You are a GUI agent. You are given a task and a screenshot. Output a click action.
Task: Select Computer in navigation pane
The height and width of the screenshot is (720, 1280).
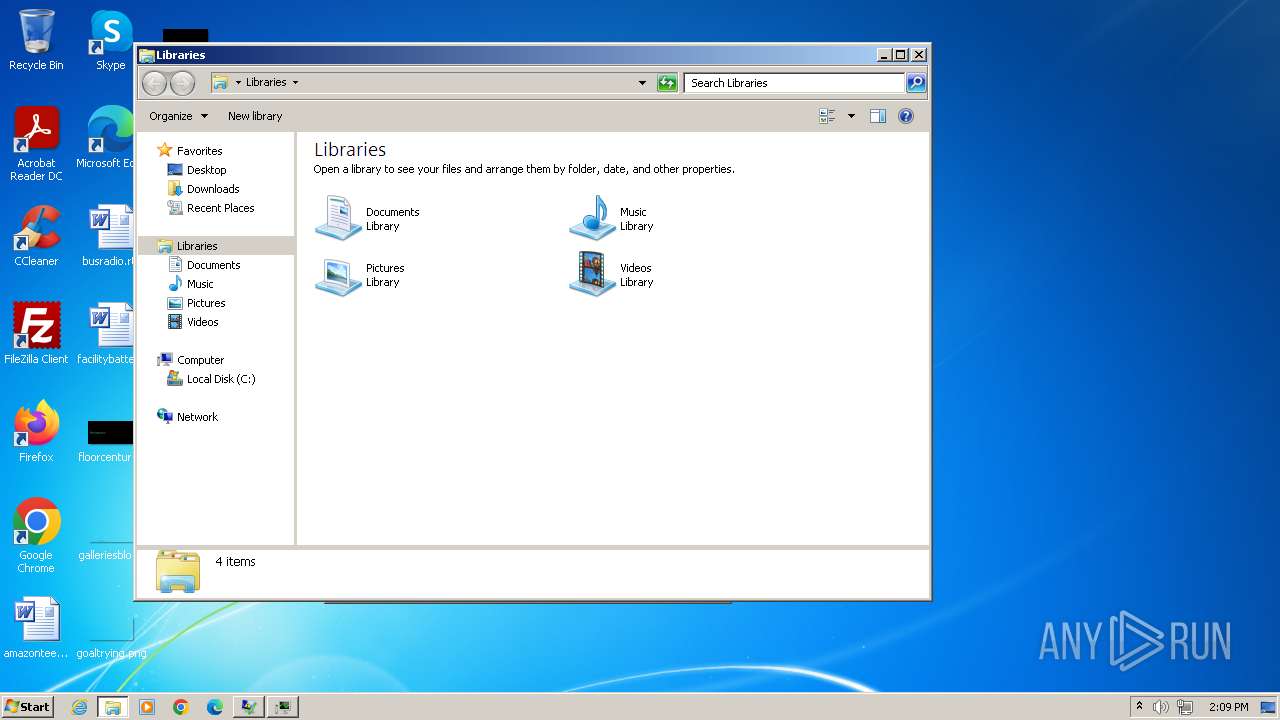[x=200, y=360]
